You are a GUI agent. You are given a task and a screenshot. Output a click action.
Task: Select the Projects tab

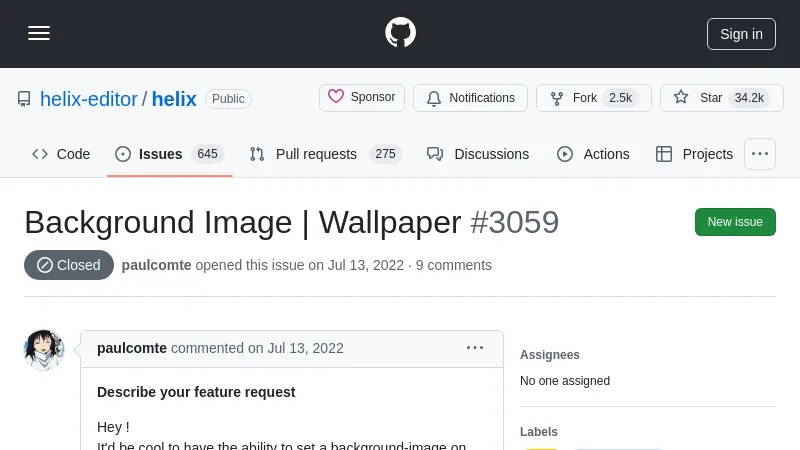pyautogui.click(x=694, y=154)
